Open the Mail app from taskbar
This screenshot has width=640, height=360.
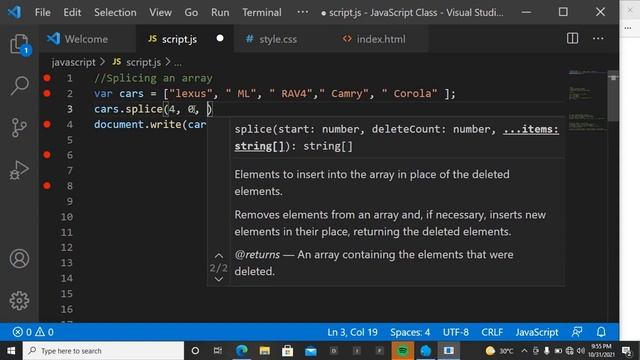(x=311, y=351)
